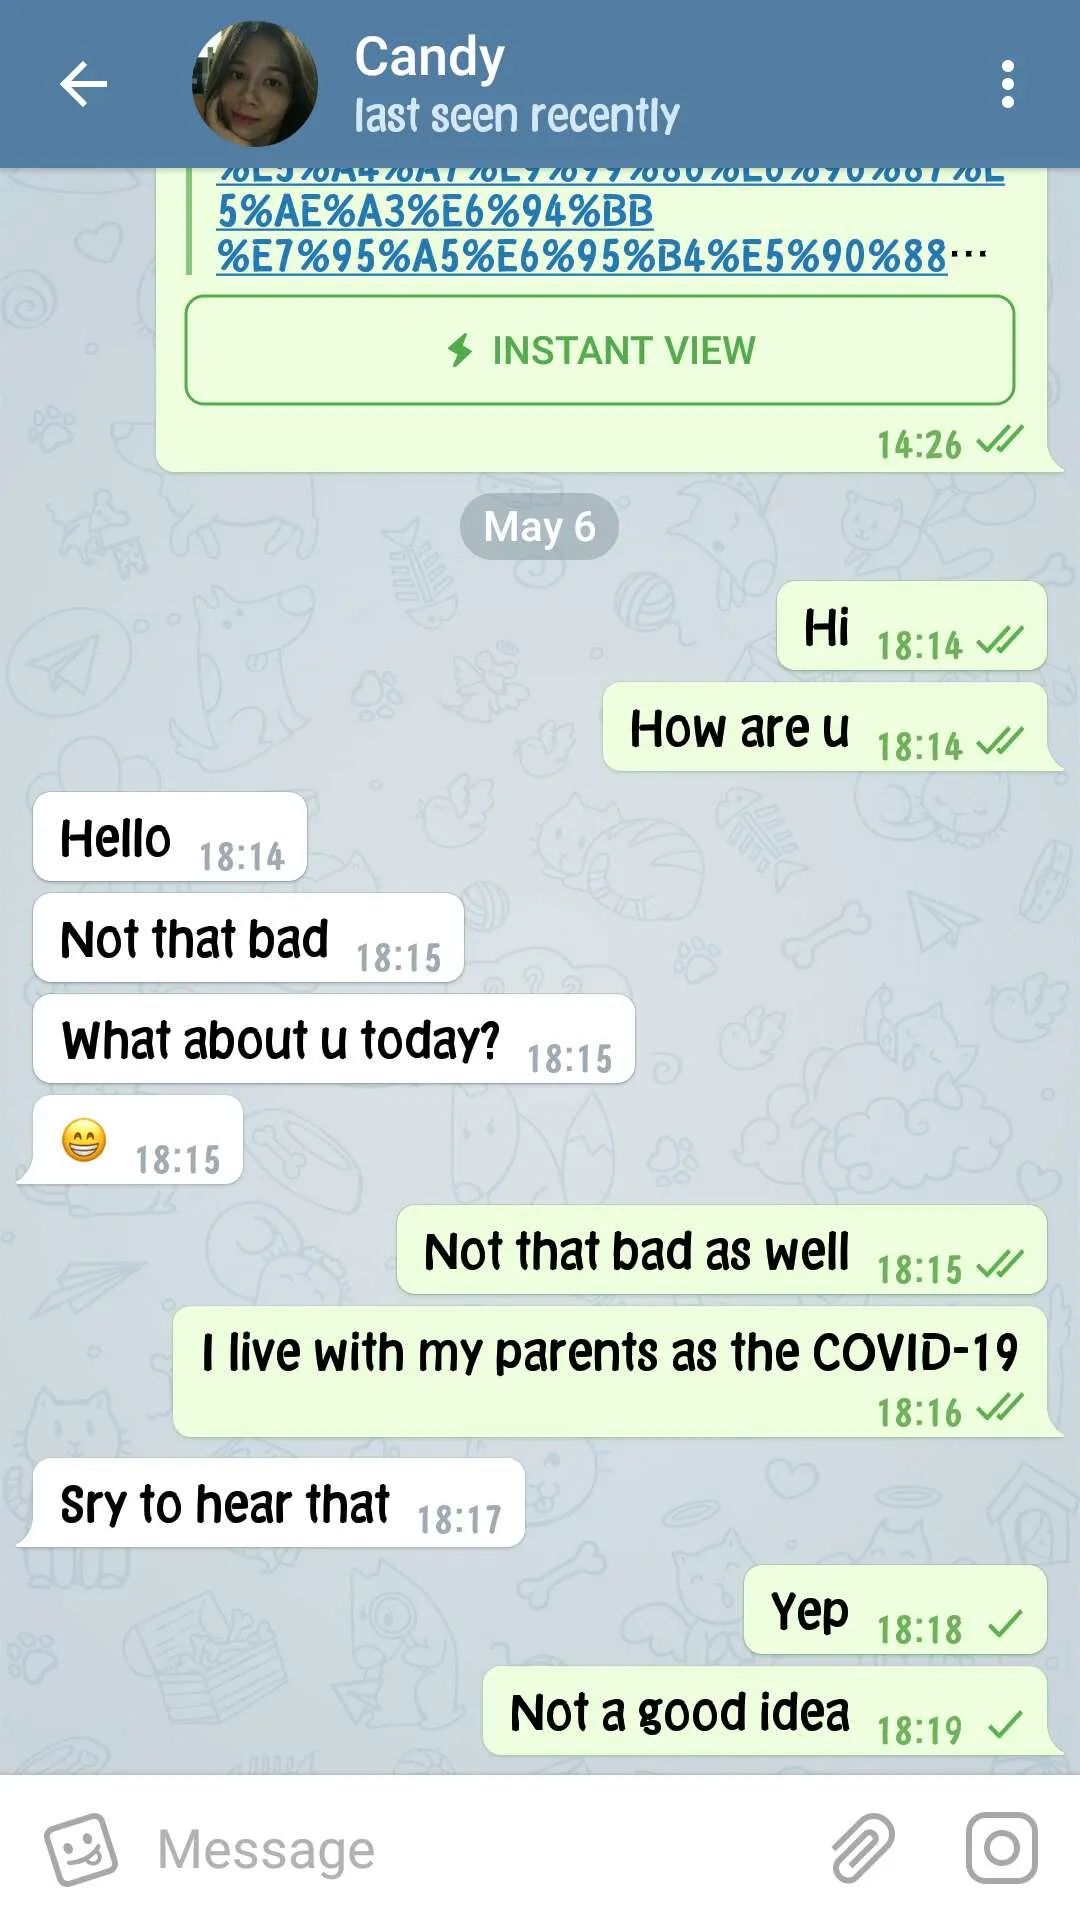Tap the 'last seen recently' status text
Image resolution: width=1080 pixels, height=1920 pixels.
pos(517,116)
